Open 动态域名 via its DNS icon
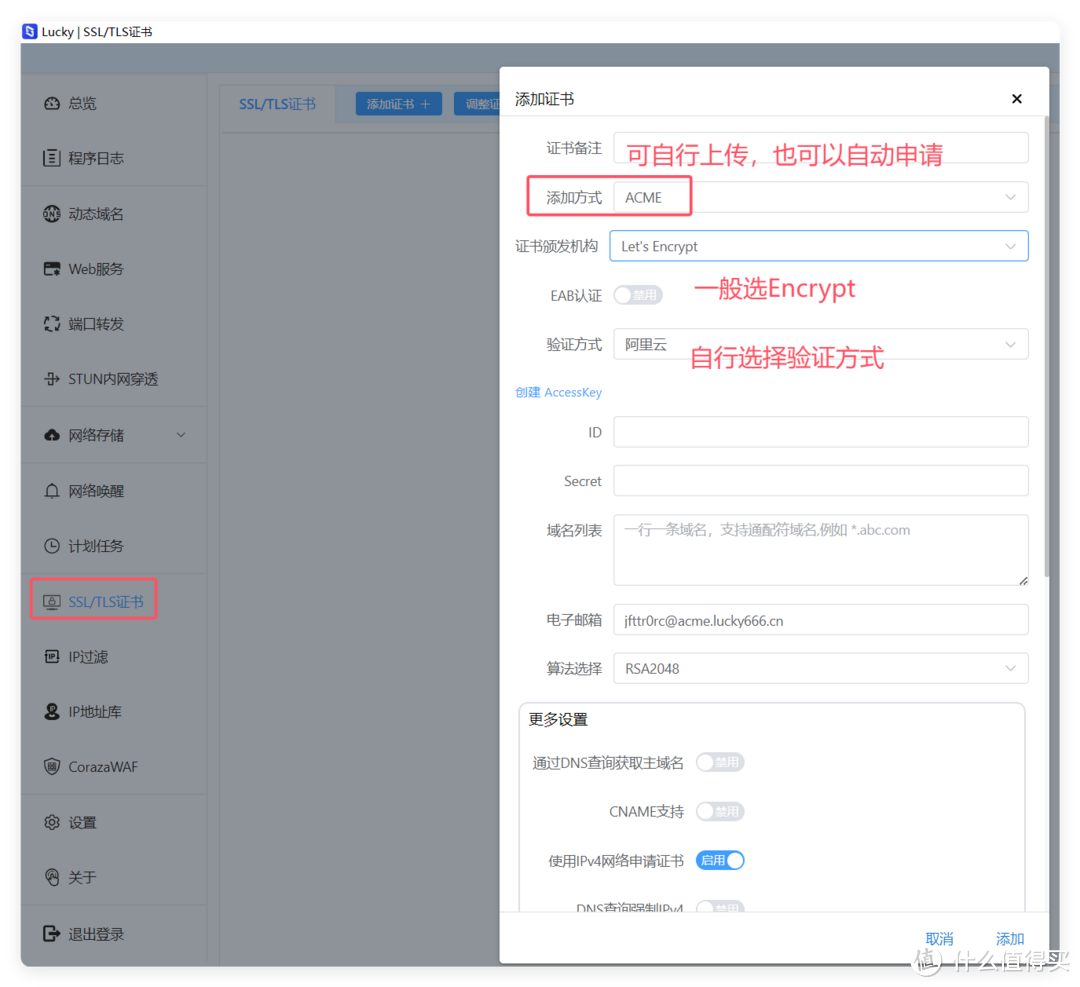Image resolution: width=1080 pixels, height=987 pixels. pos(52,214)
